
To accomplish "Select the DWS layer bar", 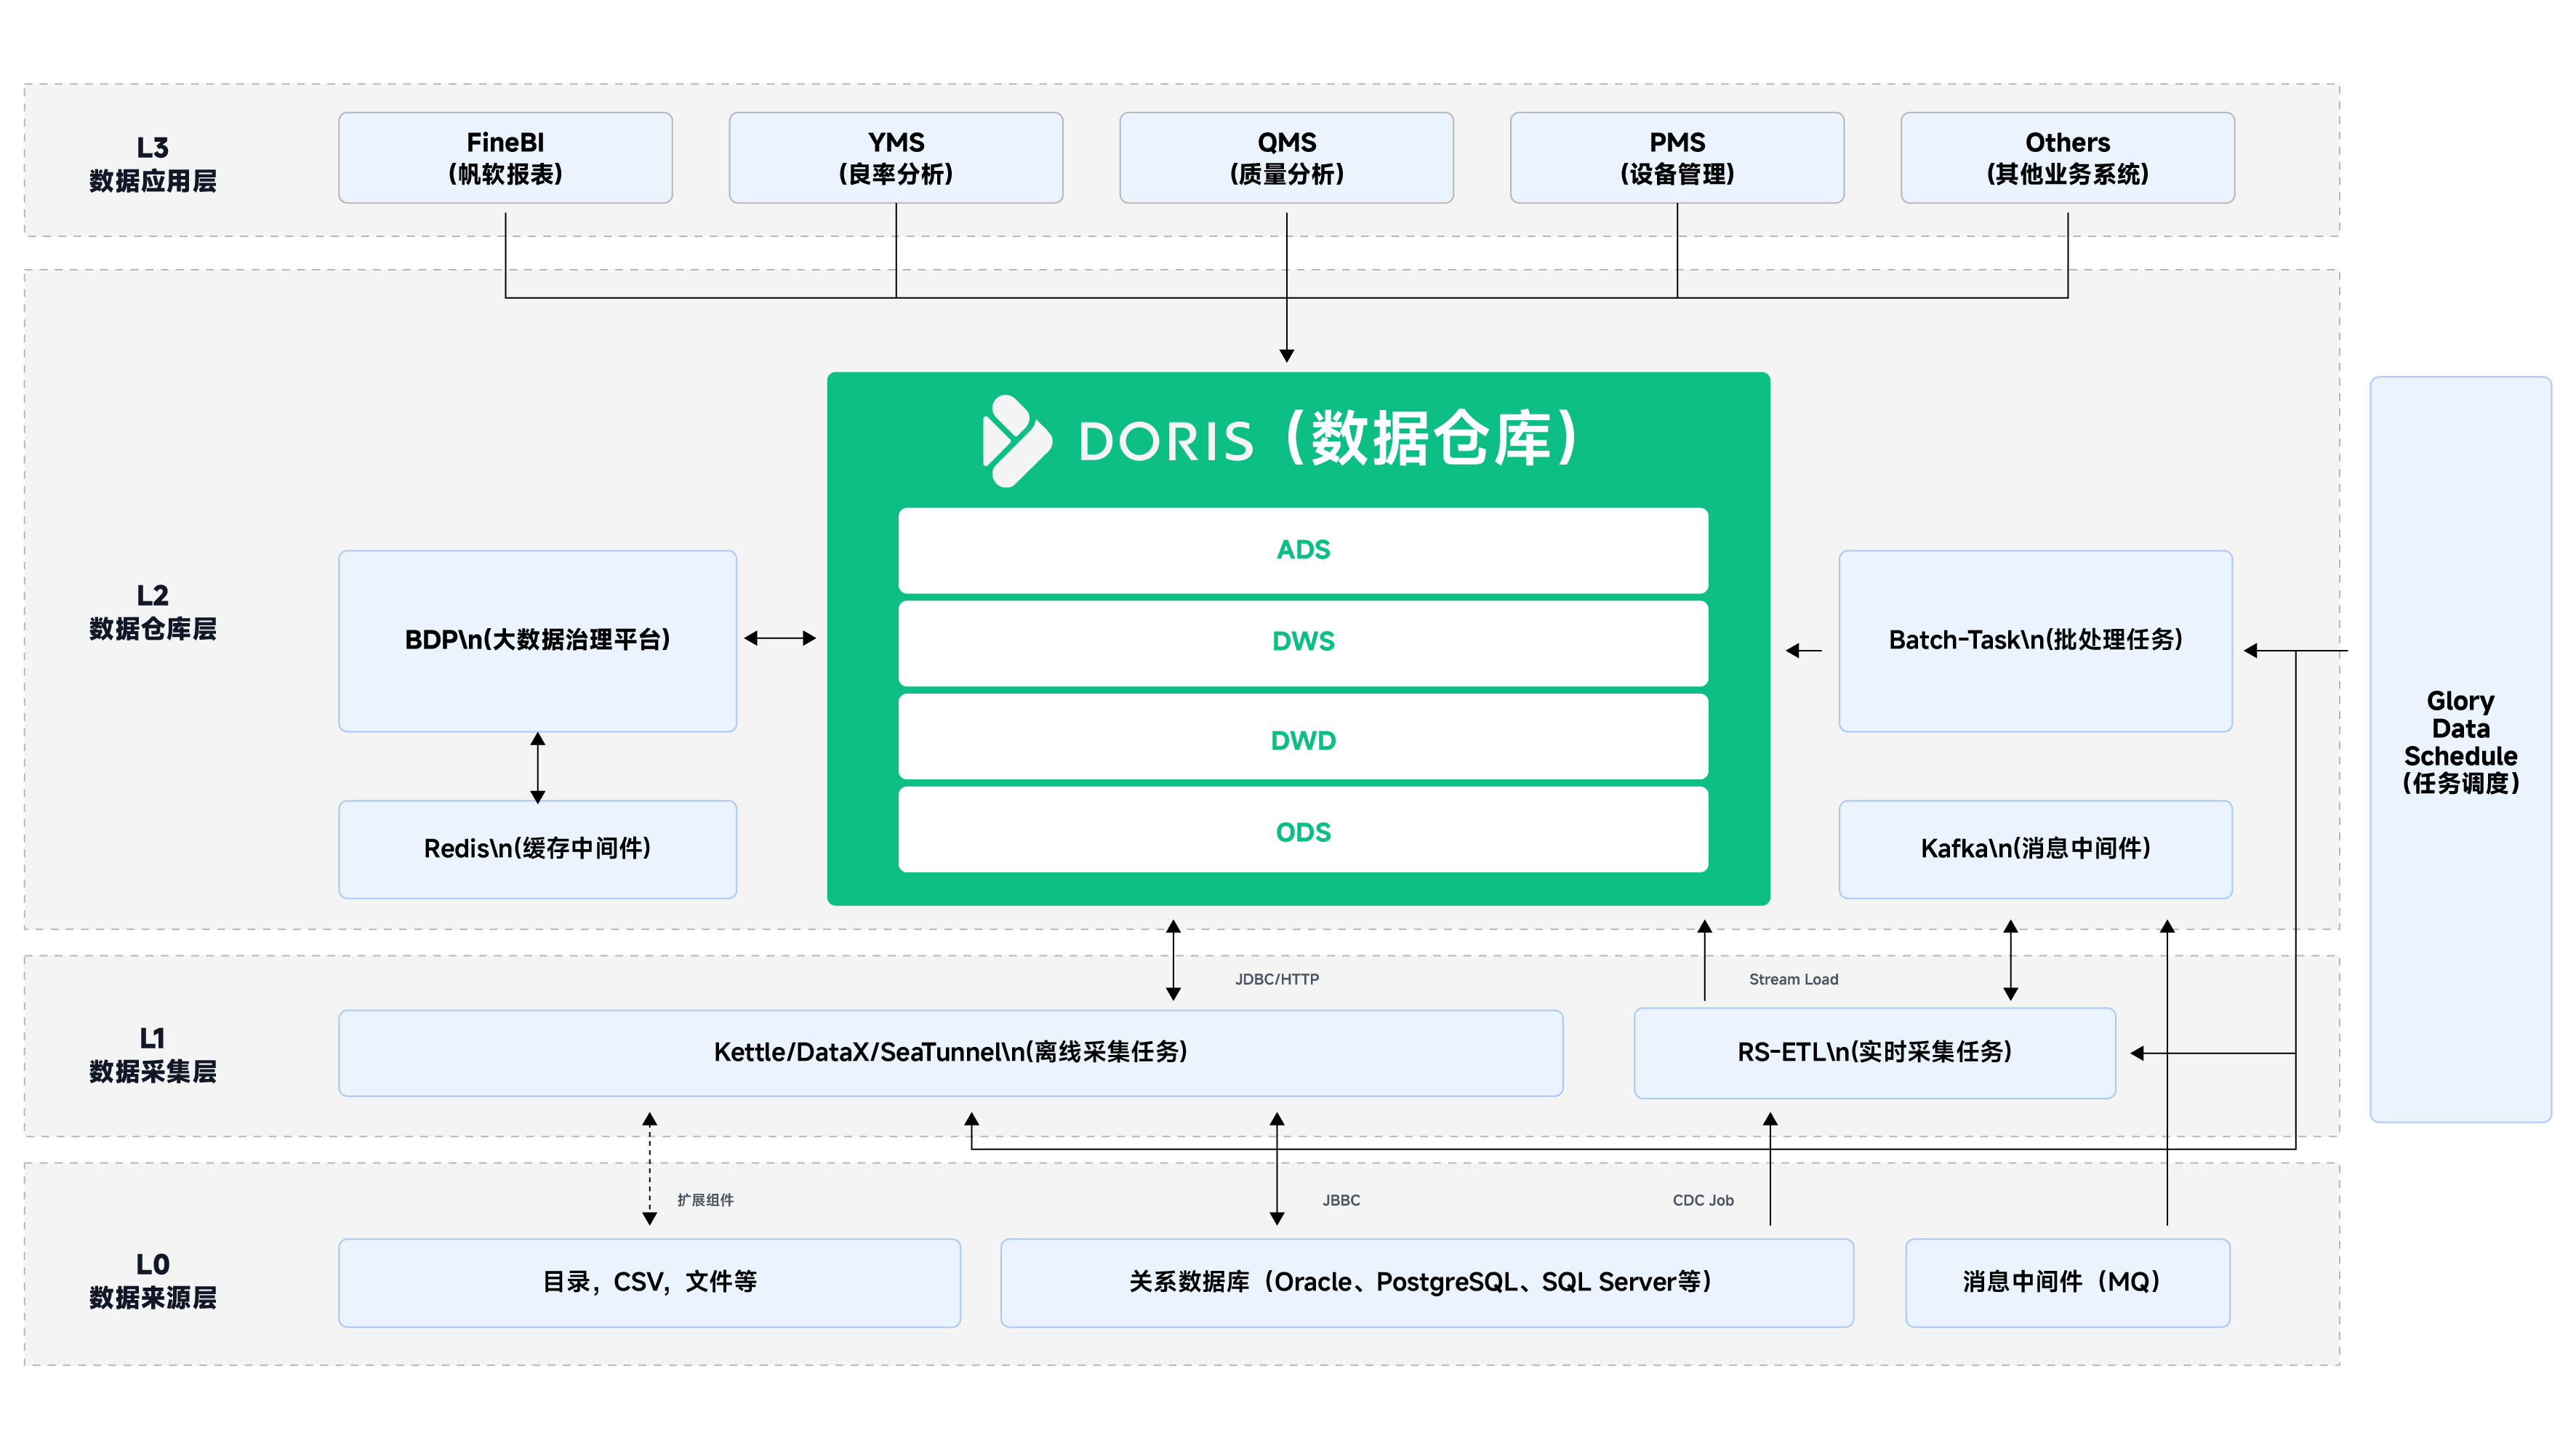I will coord(1303,643).
